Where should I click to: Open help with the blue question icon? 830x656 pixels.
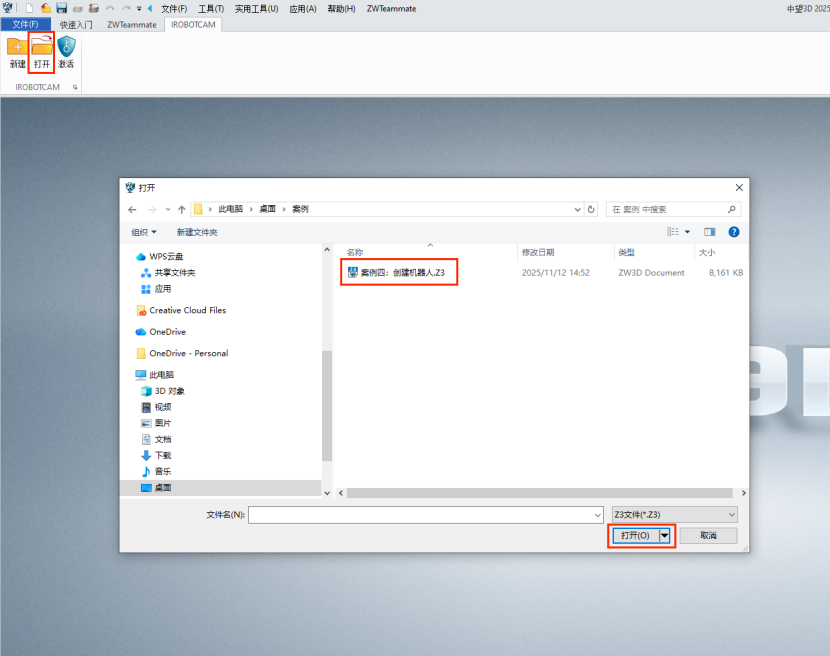point(734,232)
